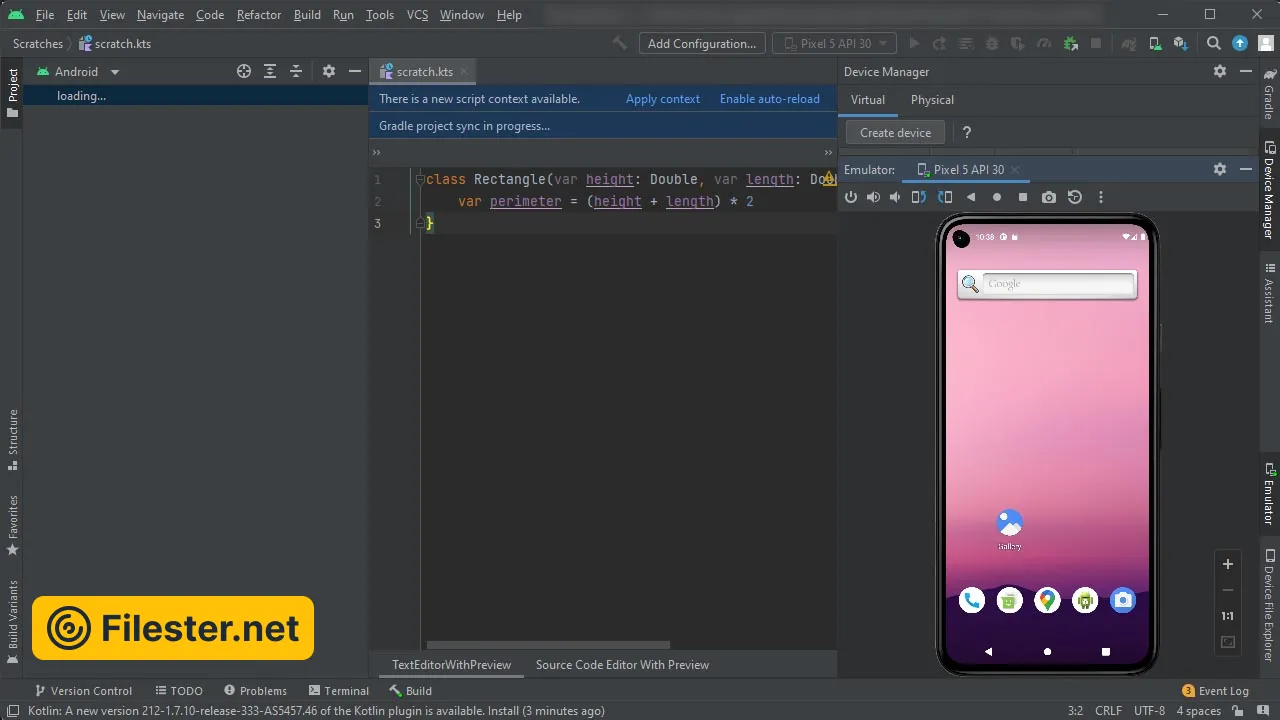Viewport: 1280px width, 720px height.
Task: Click the Google search box on emulator
Action: [x=1057, y=284]
